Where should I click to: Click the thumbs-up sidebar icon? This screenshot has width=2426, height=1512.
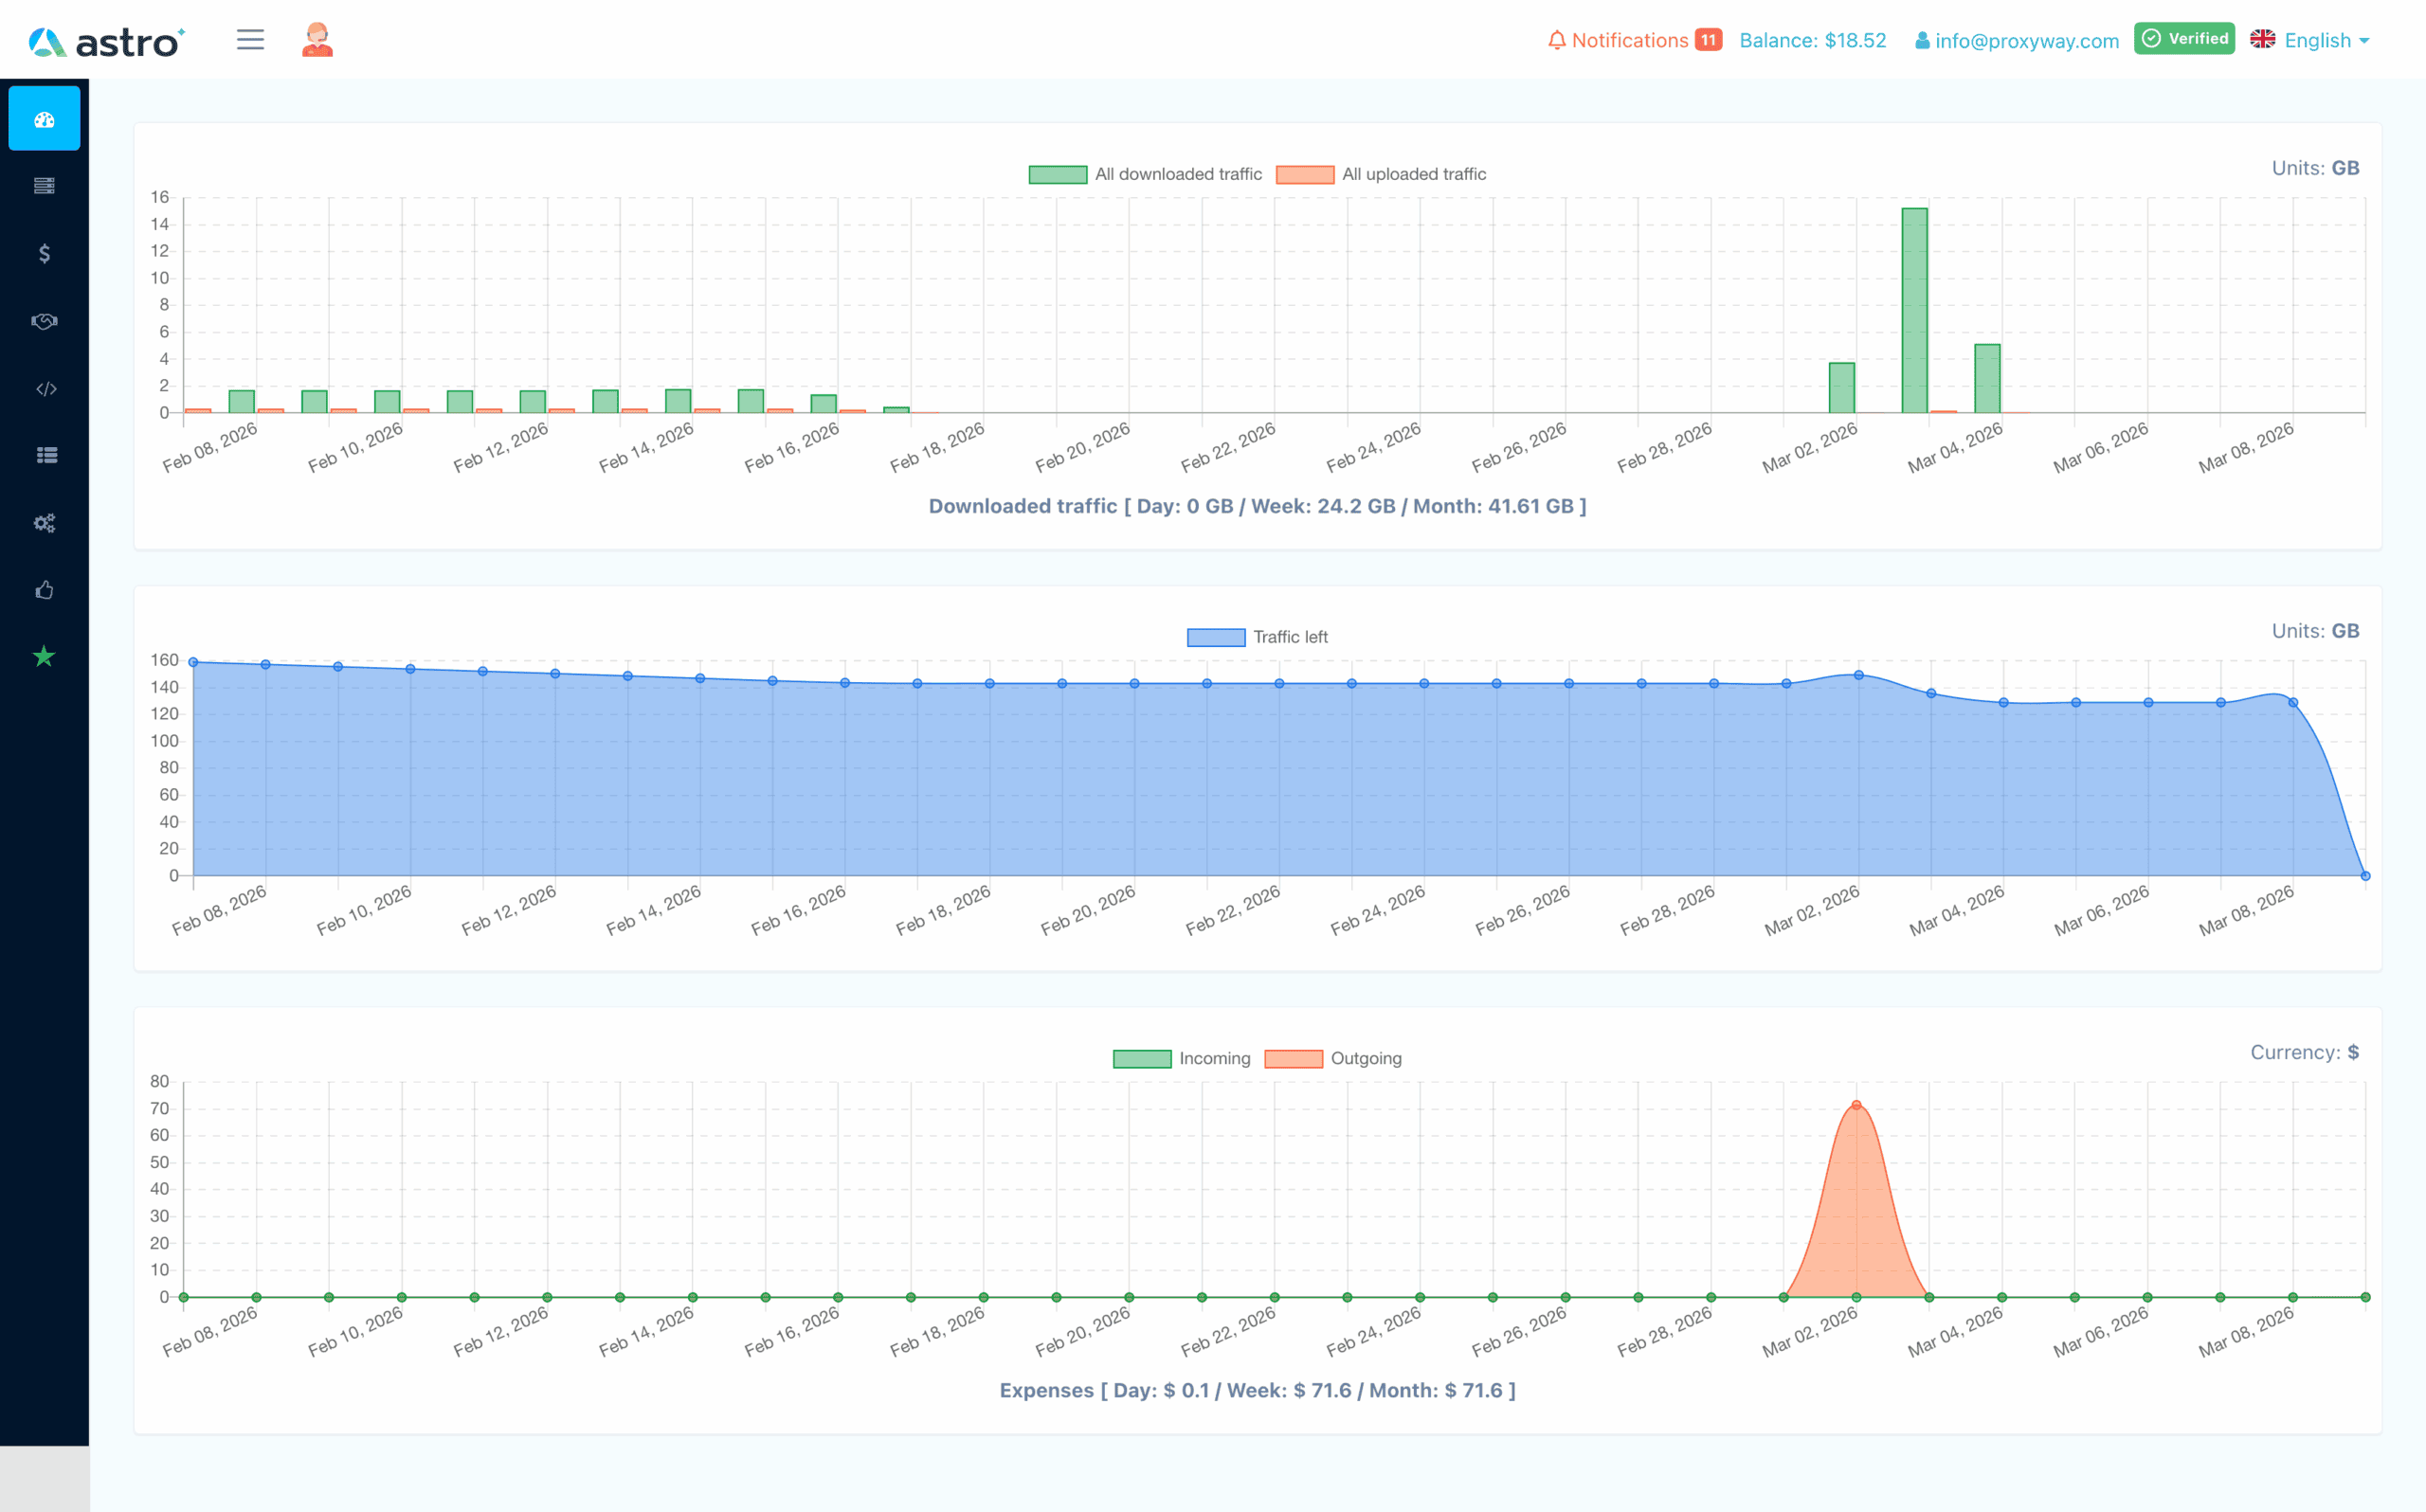pos(44,590)
